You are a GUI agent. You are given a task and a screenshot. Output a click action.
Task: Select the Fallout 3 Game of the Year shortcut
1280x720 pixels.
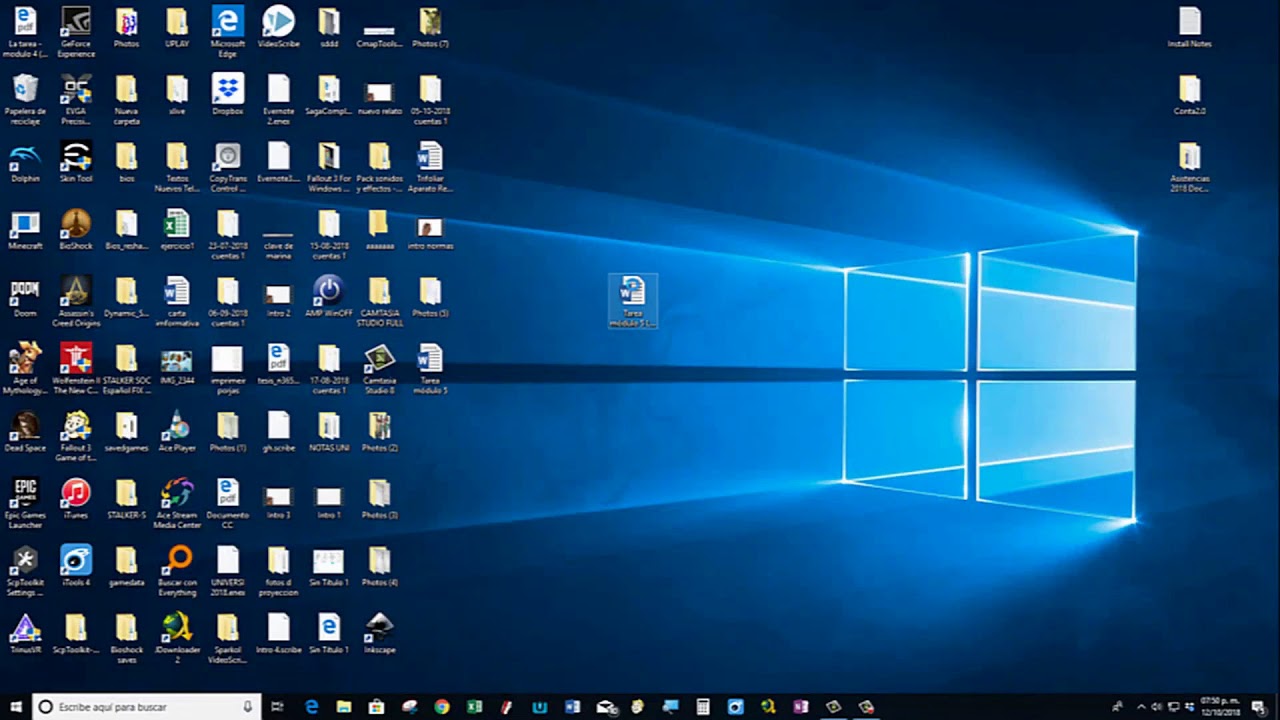click(76, 436)
